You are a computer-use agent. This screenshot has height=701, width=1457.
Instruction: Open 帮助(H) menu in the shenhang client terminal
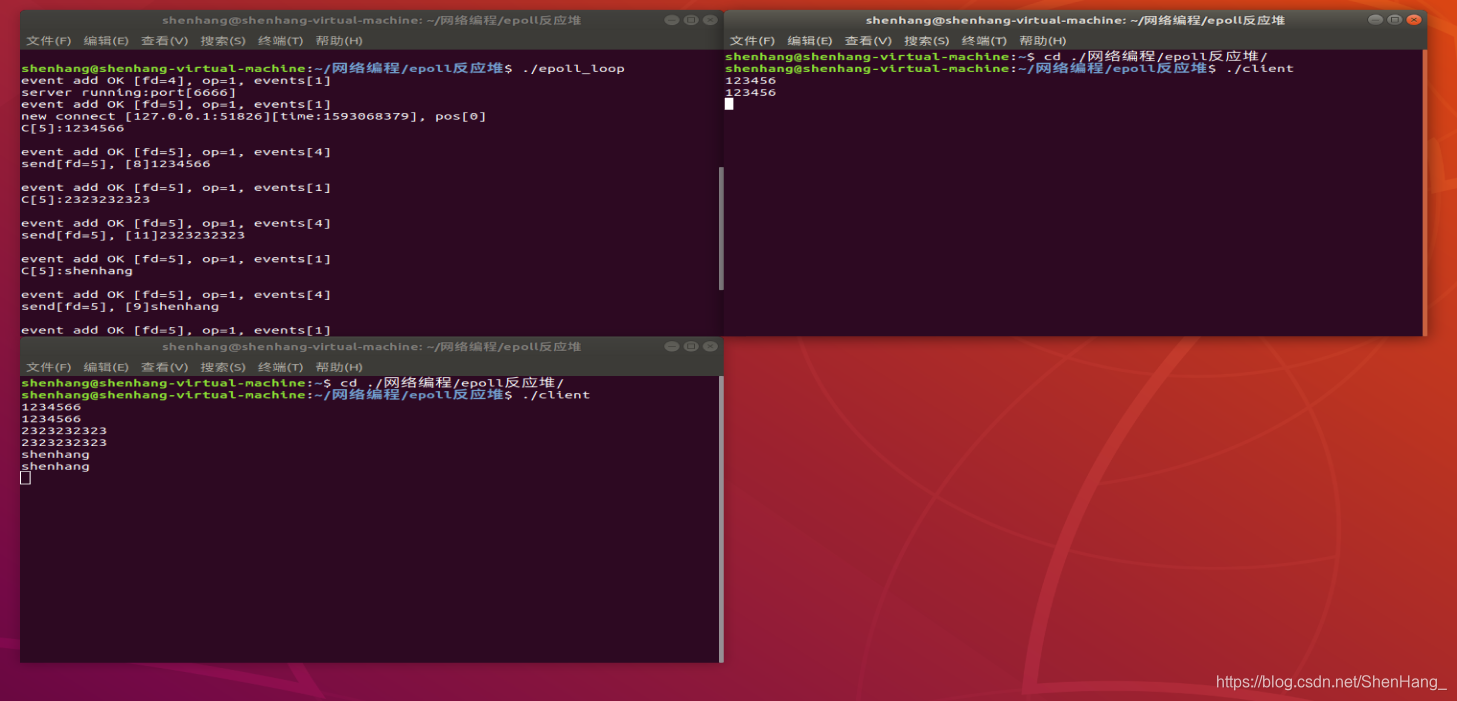pyautogui.click(x=339, y=367)
